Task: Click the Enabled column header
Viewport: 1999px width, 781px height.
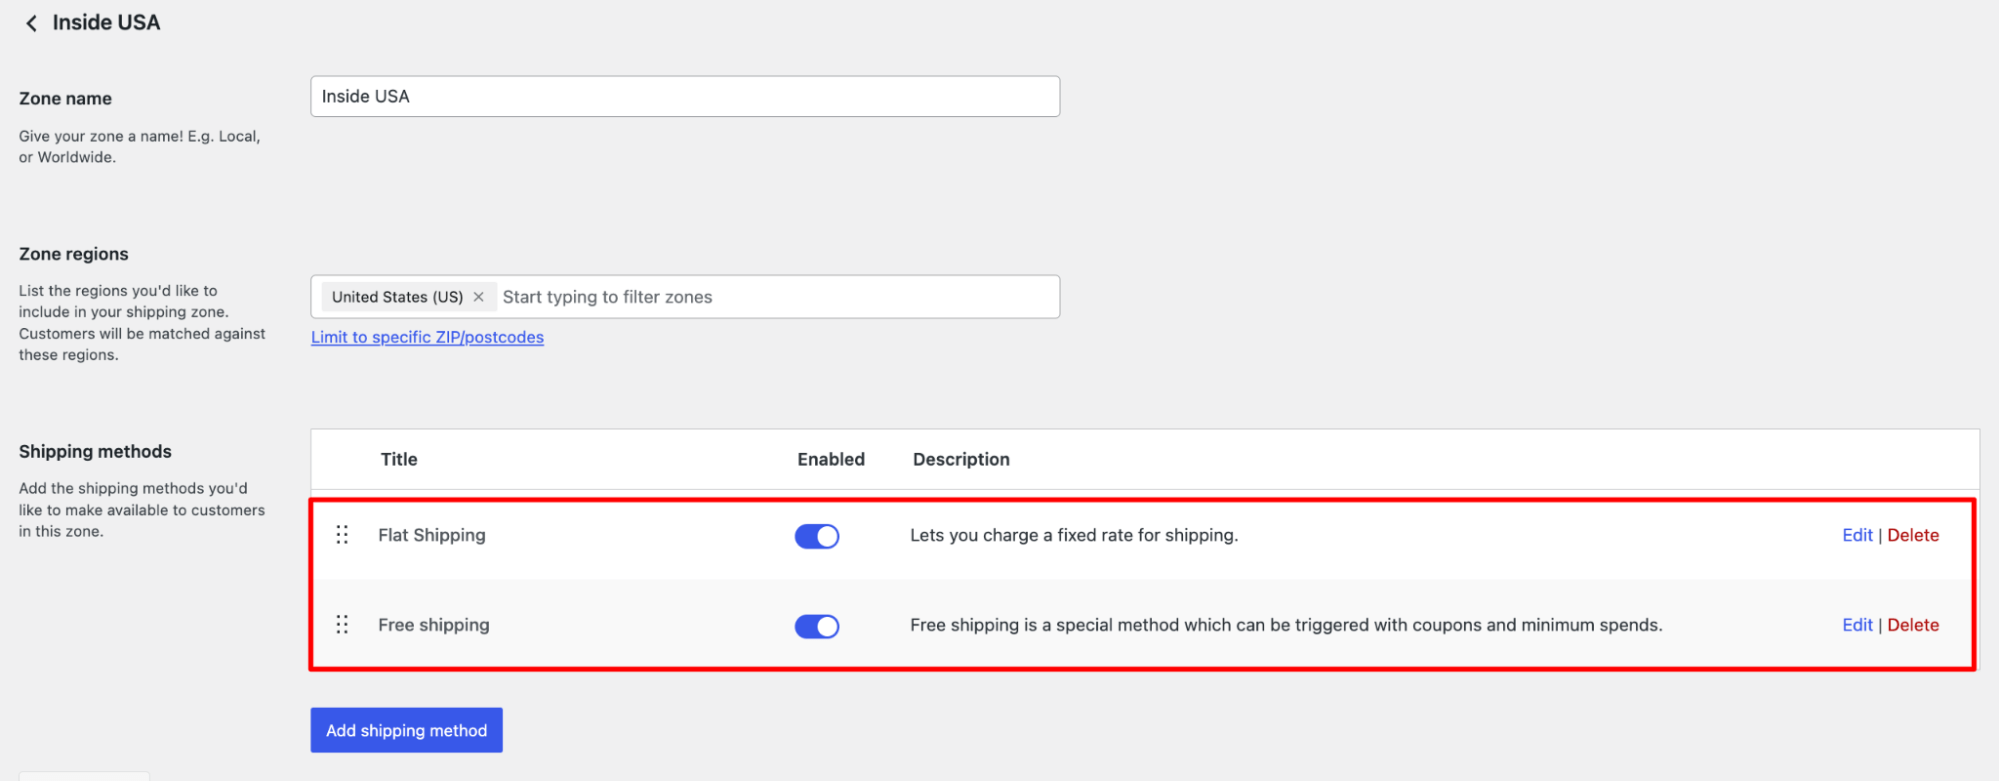Action: click(831, 459)
